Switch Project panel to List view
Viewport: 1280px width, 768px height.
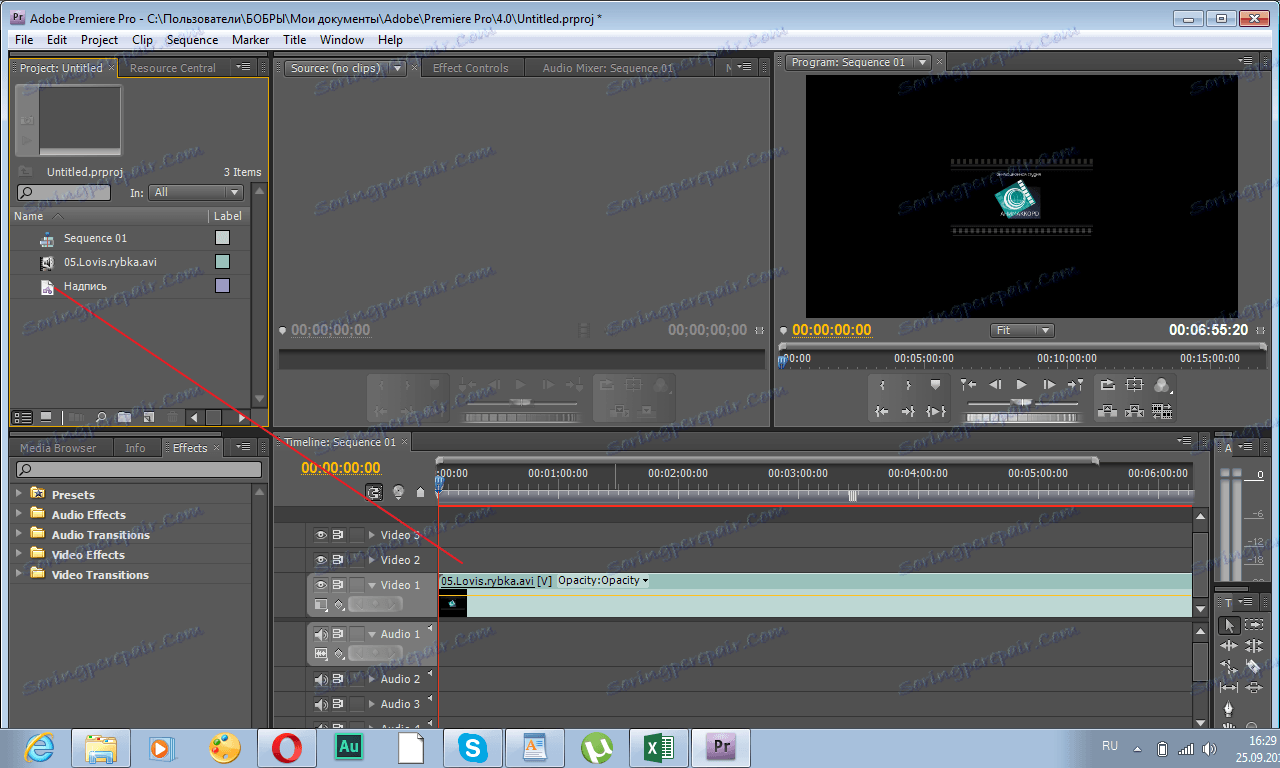click(x=22, y=417)
